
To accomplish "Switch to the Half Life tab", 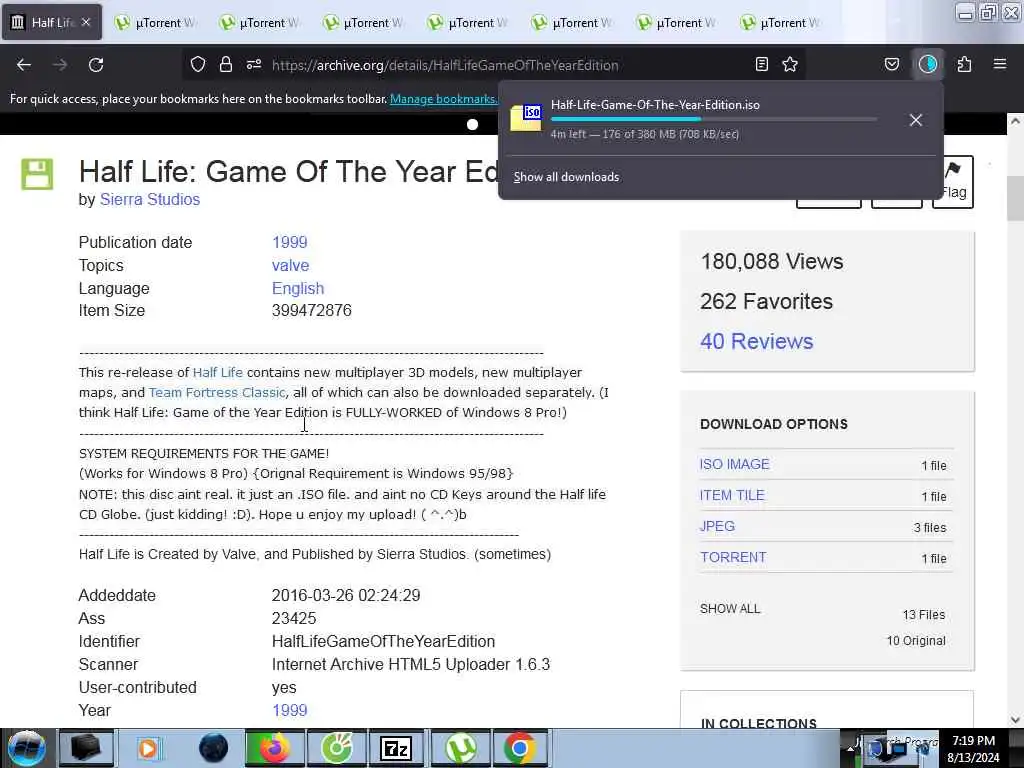I will tap(52, 23).
